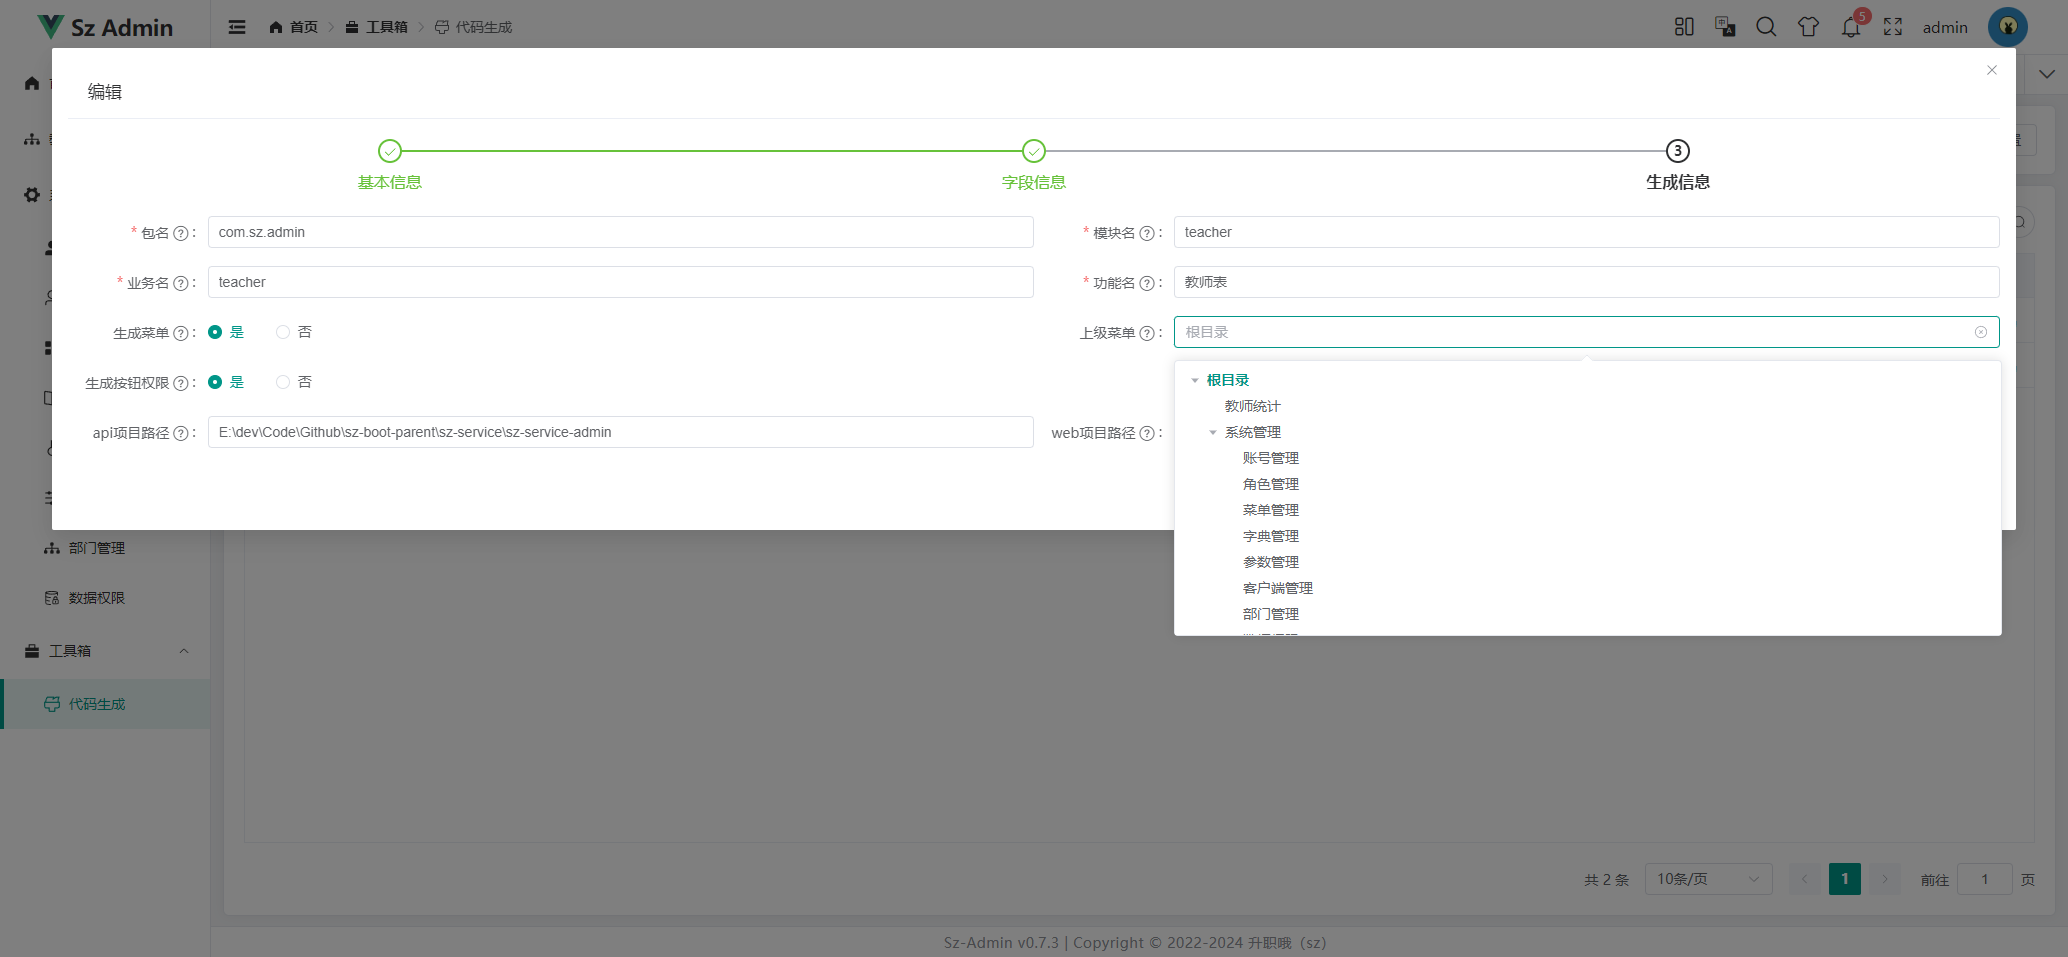Close the 编辑 dialog with X
This screenshot has width=2068, height=957.
click(x=1992, y=70)
